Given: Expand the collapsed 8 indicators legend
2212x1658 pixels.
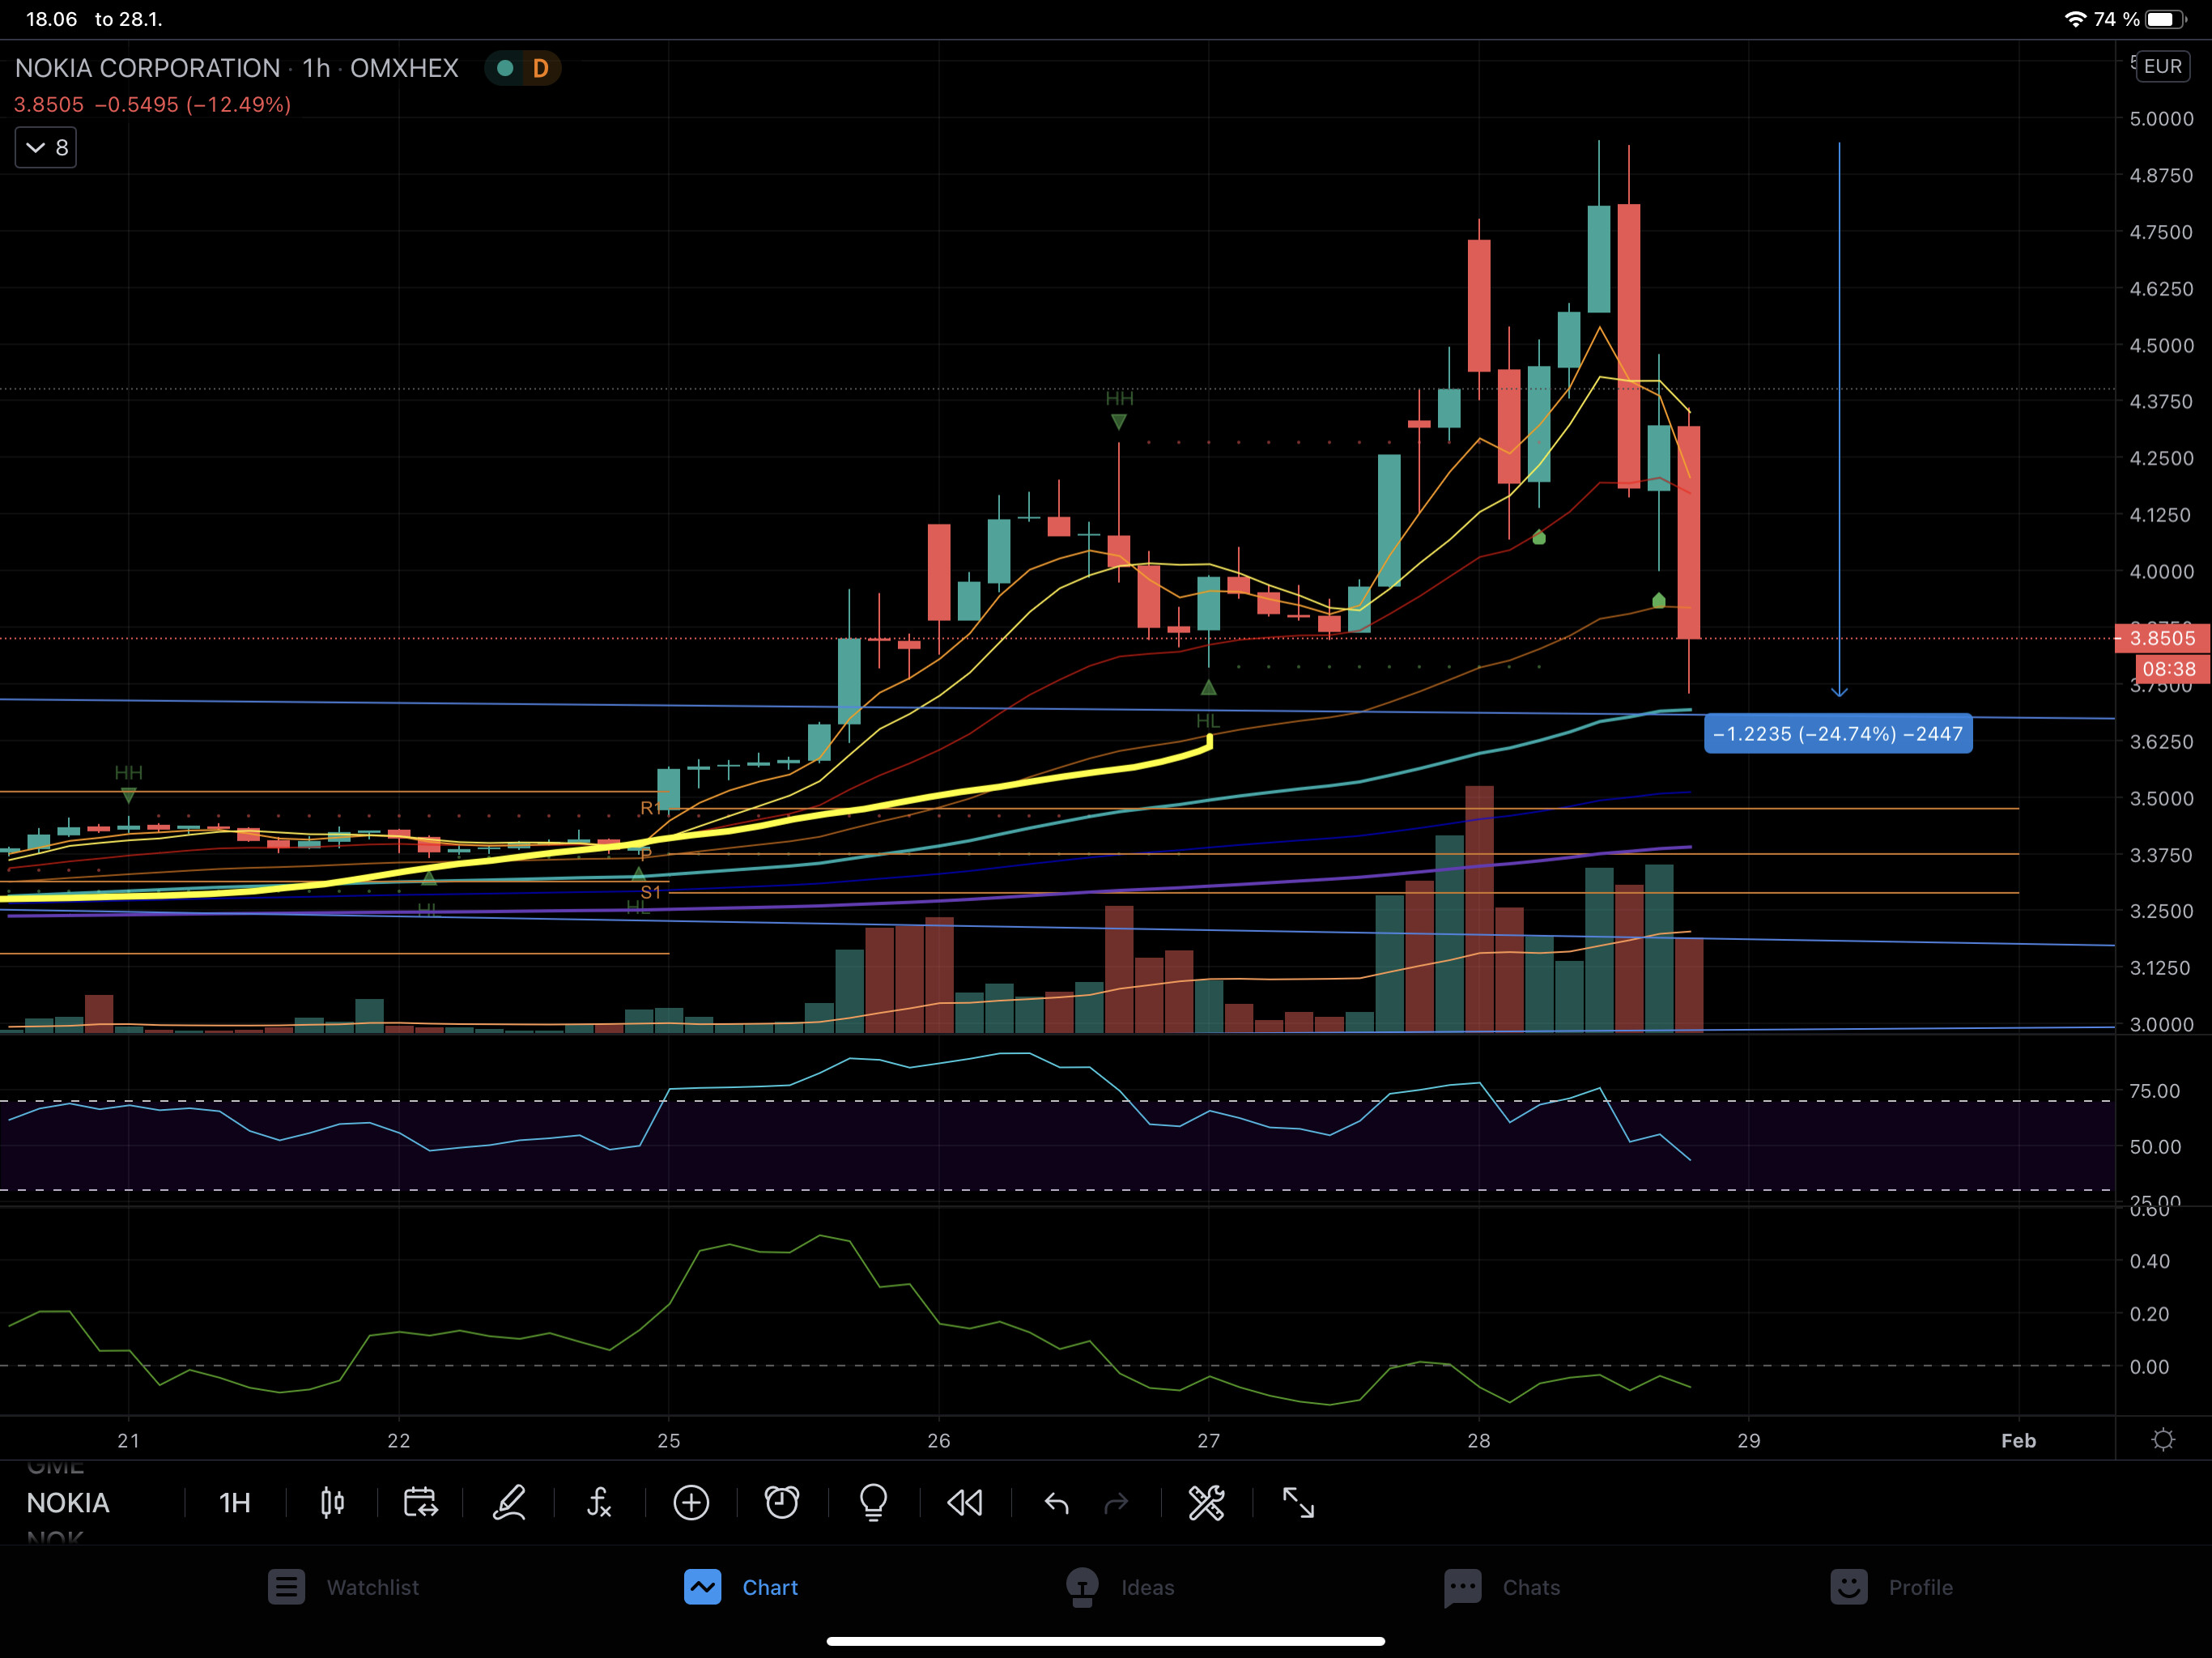Looking at the screenshot, I should tap(46, 148).
